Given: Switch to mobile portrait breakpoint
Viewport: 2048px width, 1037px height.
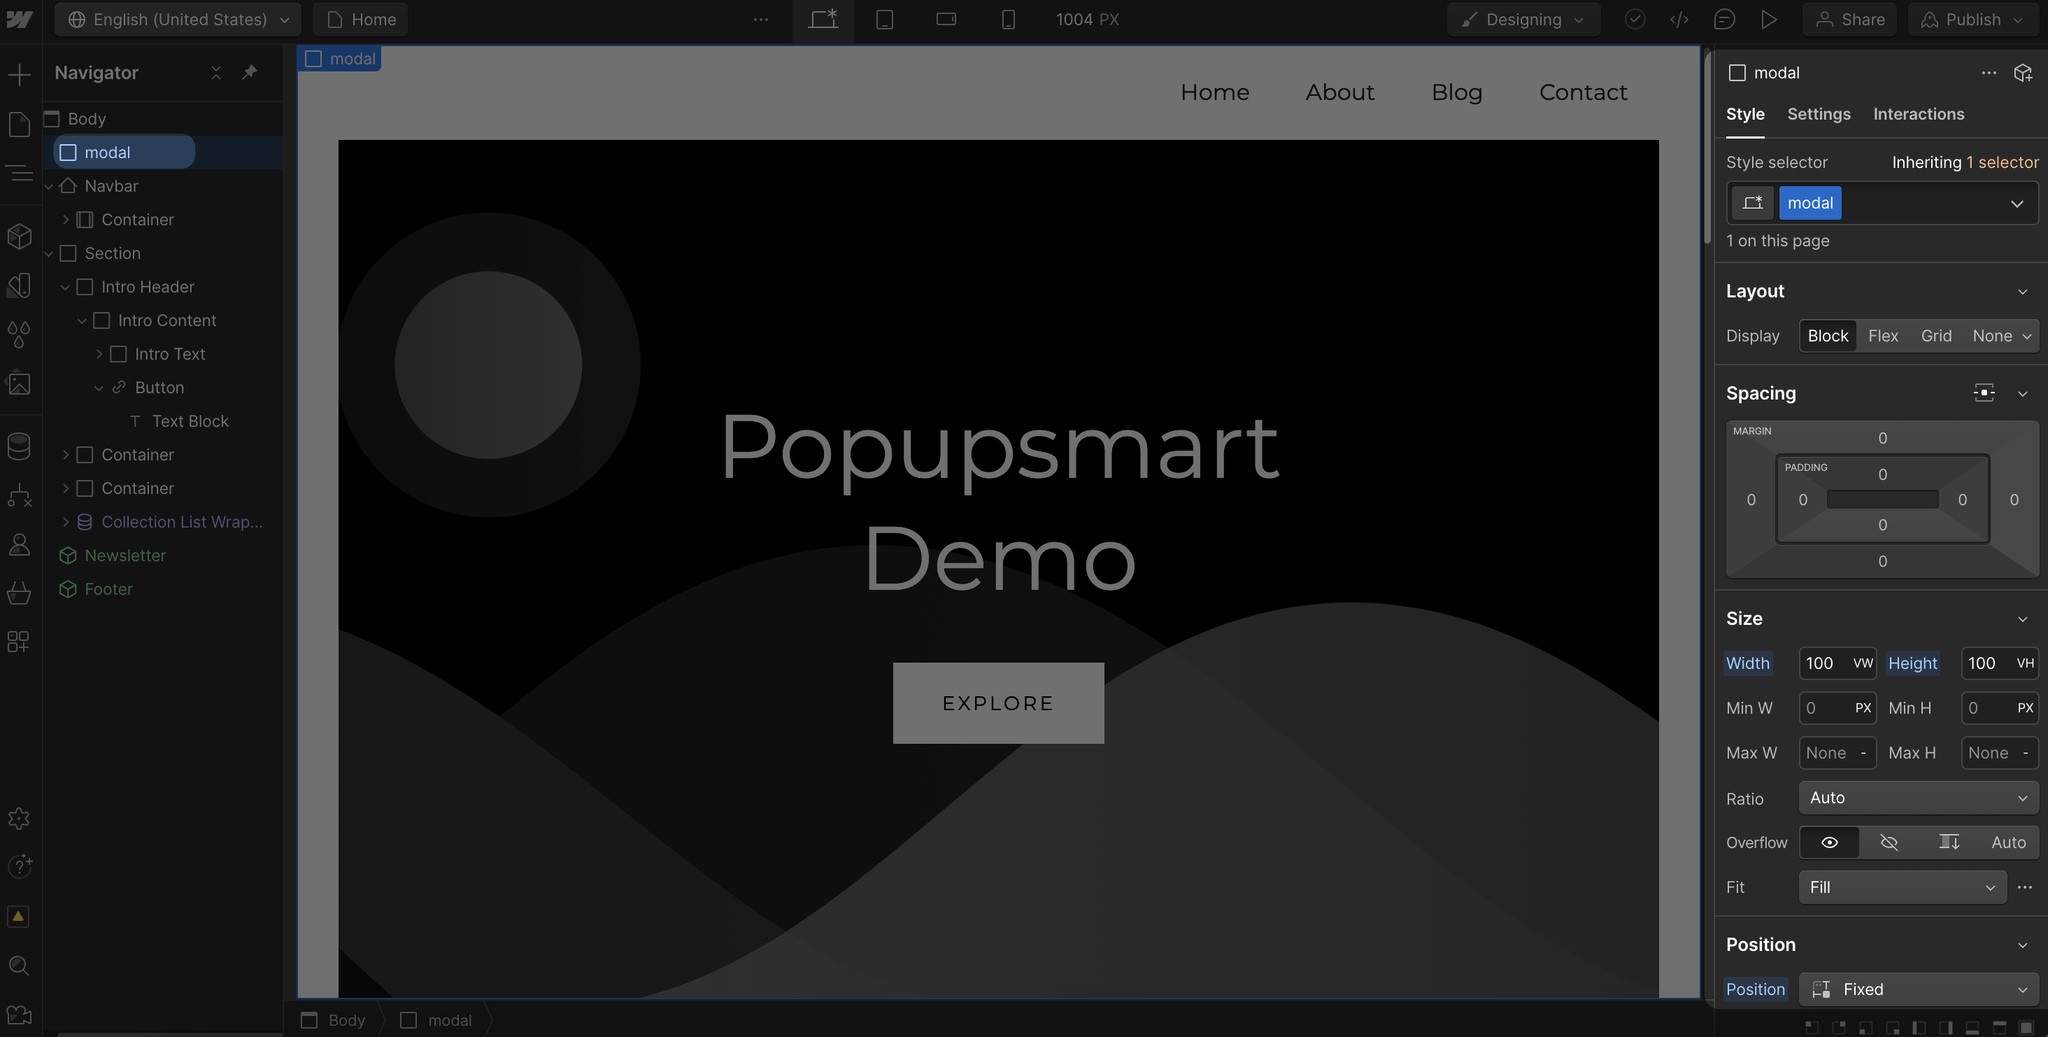Looking at the screenshot, I should tap(1008, 19).
